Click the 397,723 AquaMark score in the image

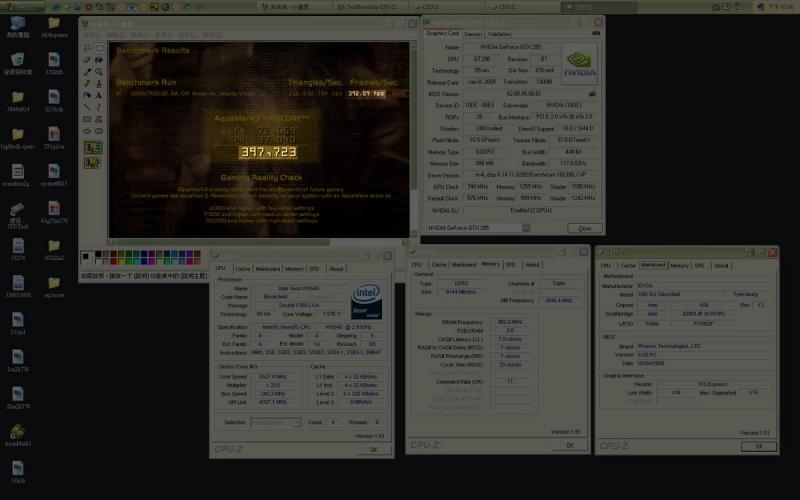point(268,152)
